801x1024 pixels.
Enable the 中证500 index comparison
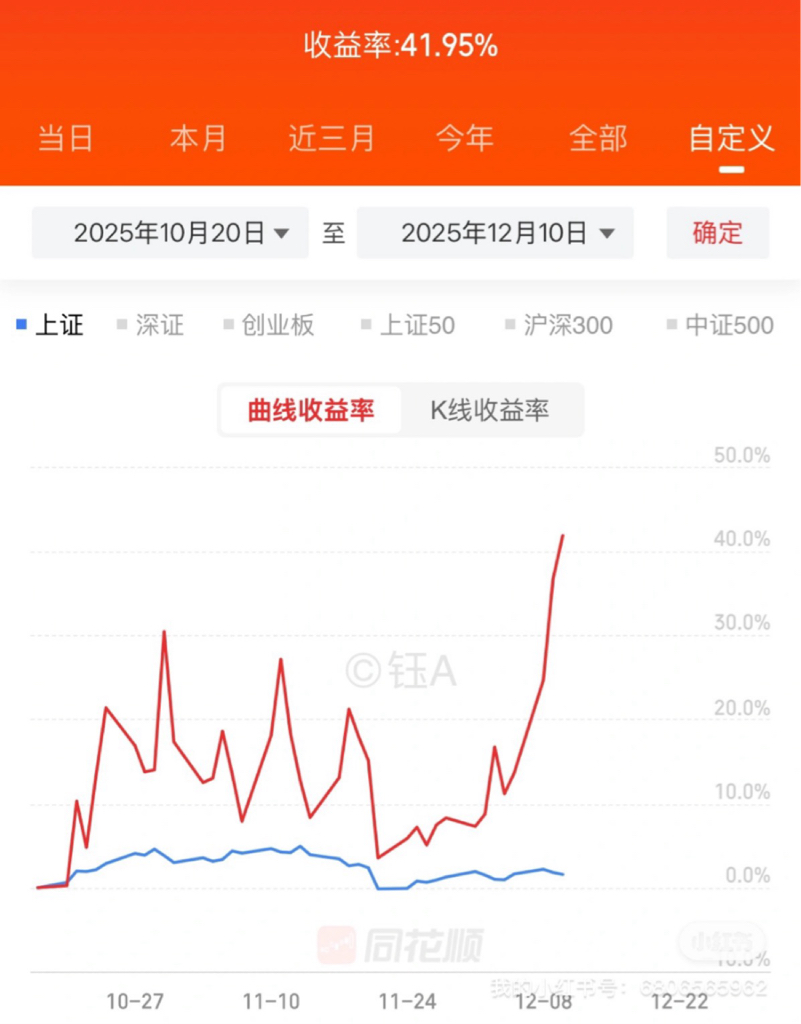tap(720, 325)
